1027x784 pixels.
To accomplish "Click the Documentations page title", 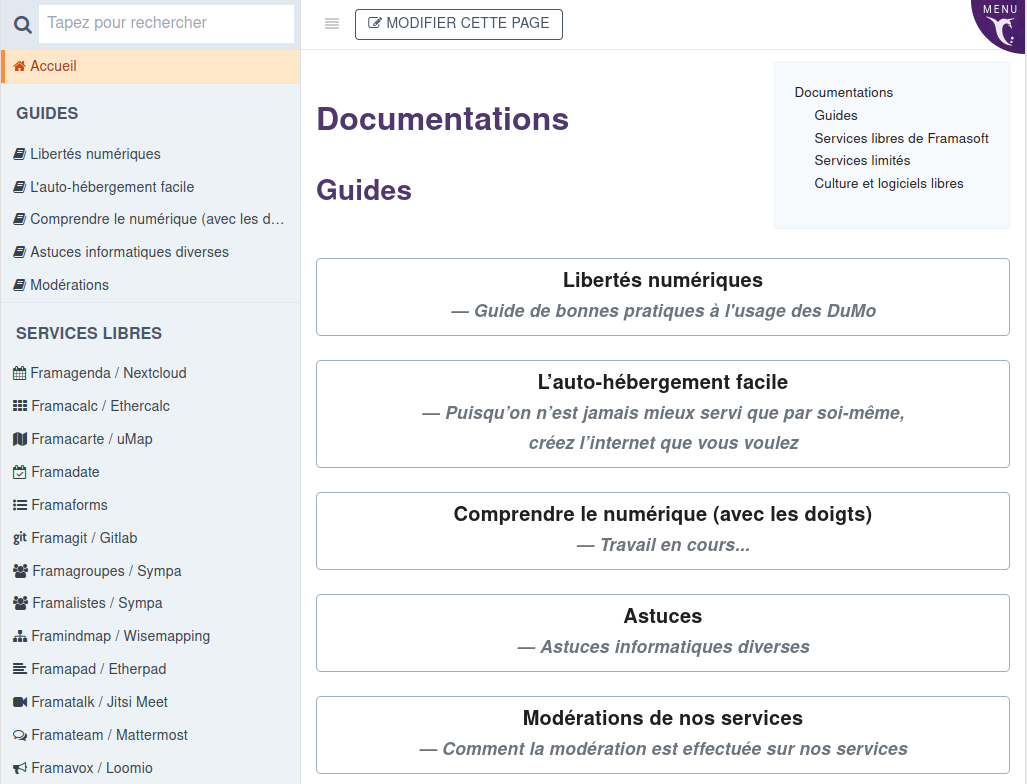I will click(443, 119).
